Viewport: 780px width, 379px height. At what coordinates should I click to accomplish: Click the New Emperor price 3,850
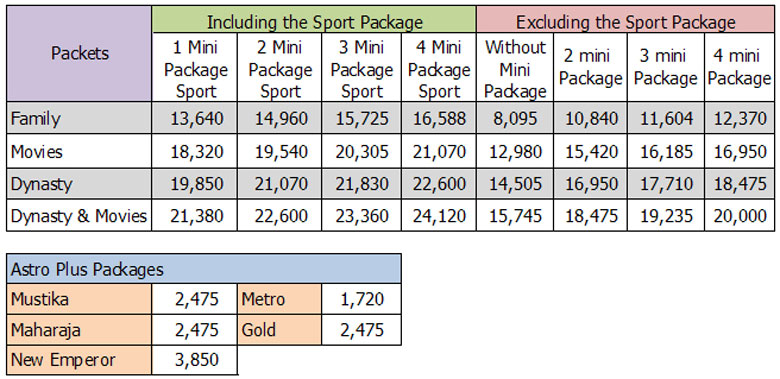[195, 360]
